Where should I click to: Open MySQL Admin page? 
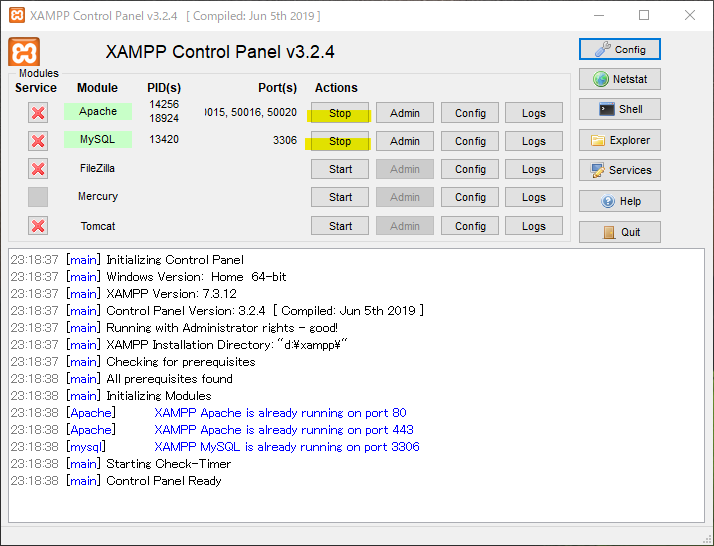404,141
